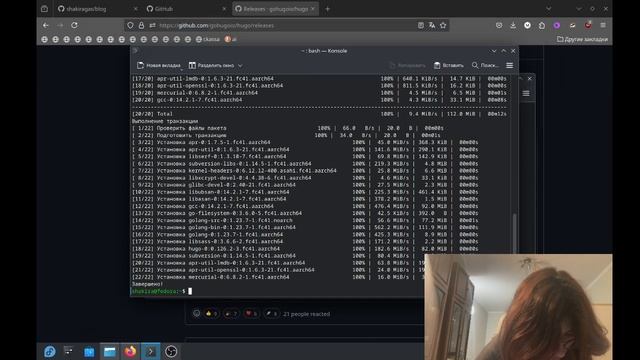Open the Discover software store taskbar icon
The height and width of the screenshot is (360, 640).
[x=89, y=351]
